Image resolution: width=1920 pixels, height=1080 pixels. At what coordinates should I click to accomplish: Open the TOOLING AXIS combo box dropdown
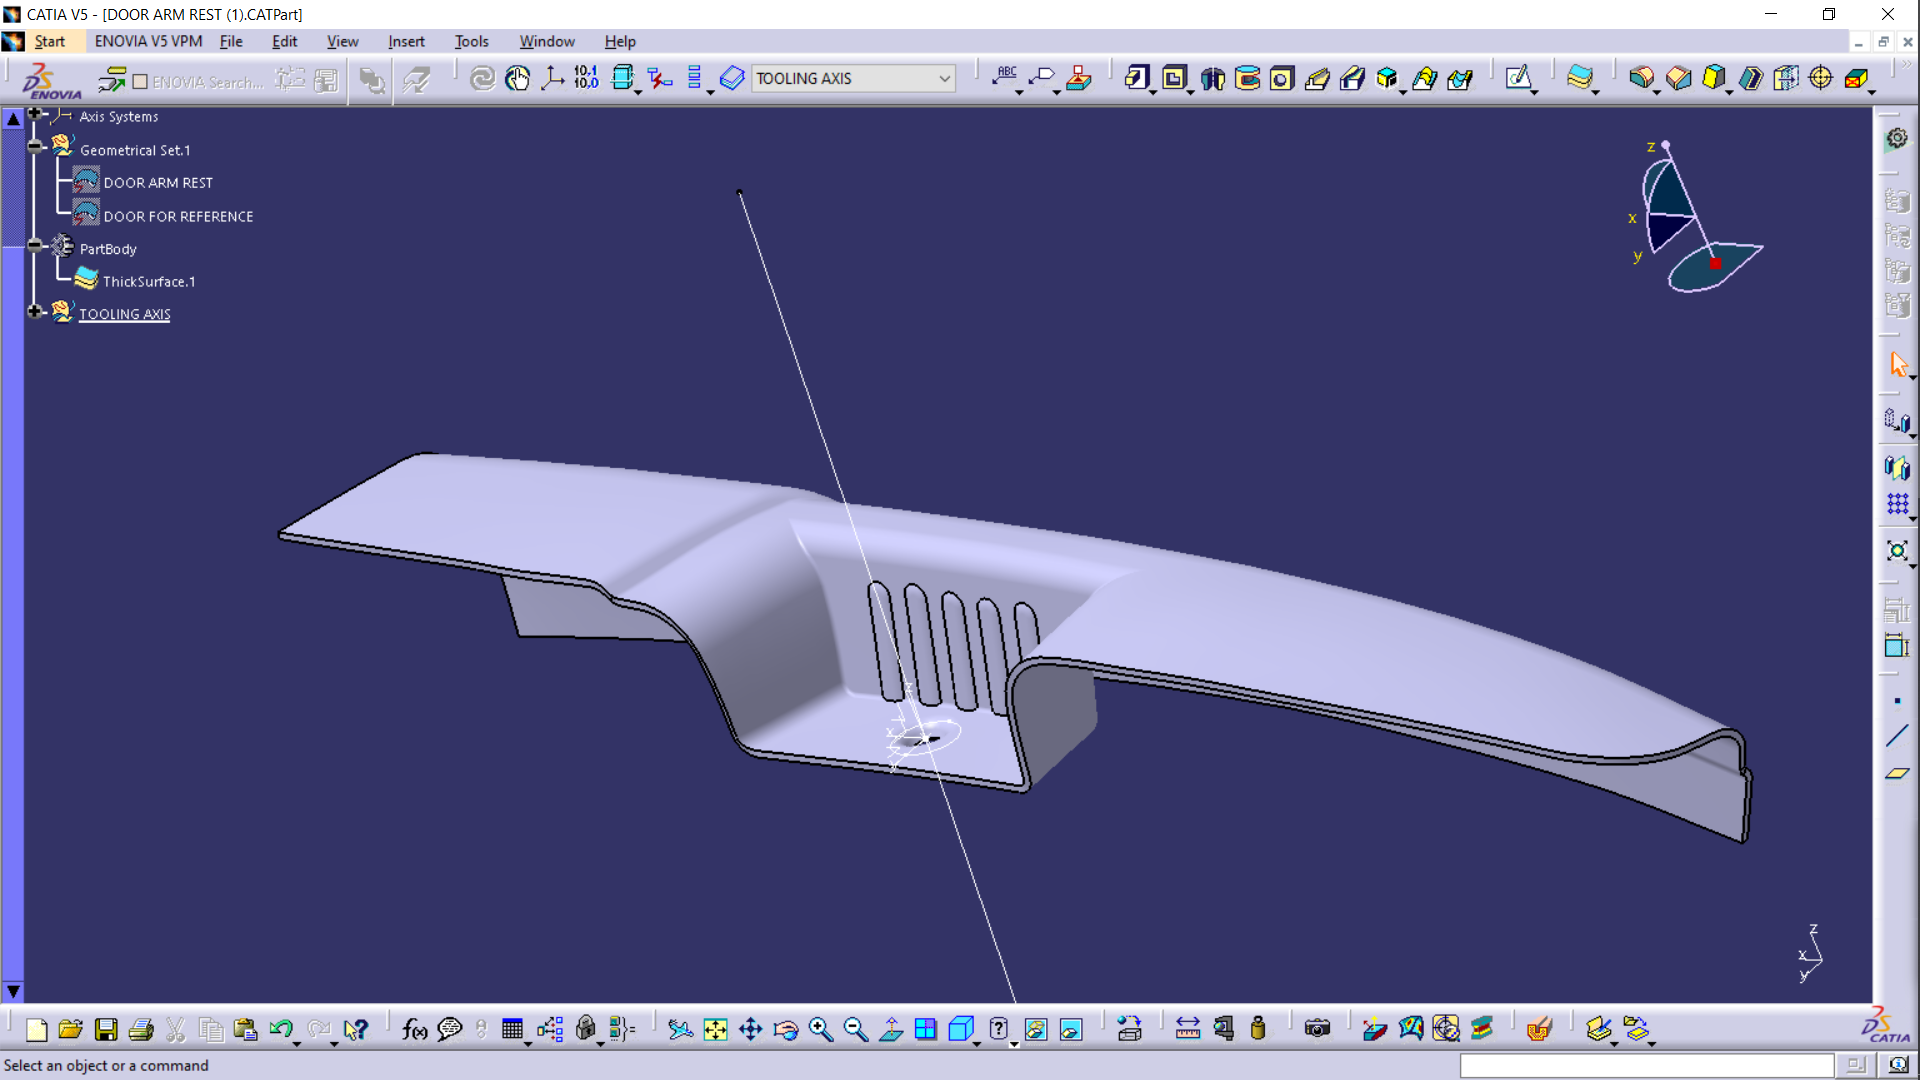[x=944, y=78]
